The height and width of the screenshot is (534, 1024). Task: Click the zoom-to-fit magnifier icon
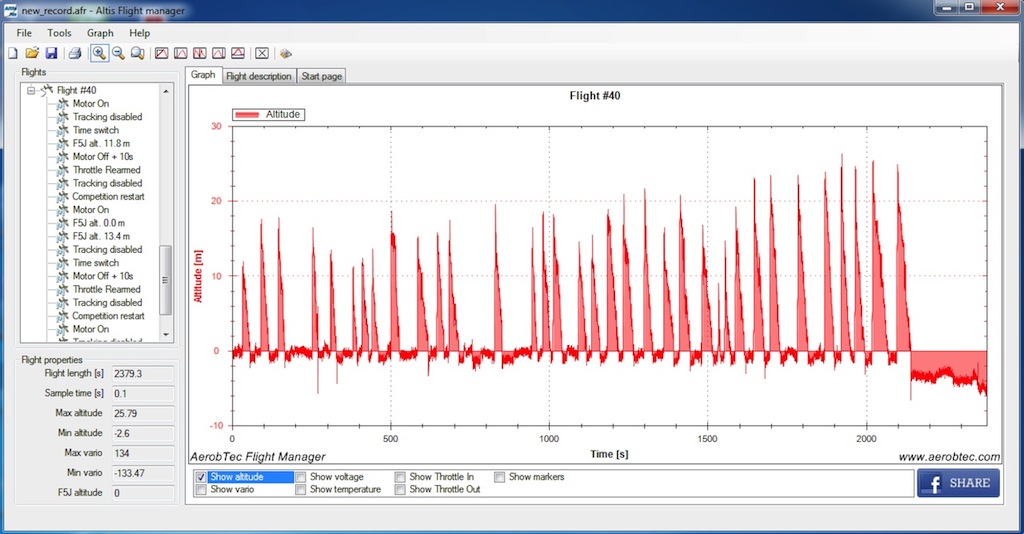coord(138,53)
